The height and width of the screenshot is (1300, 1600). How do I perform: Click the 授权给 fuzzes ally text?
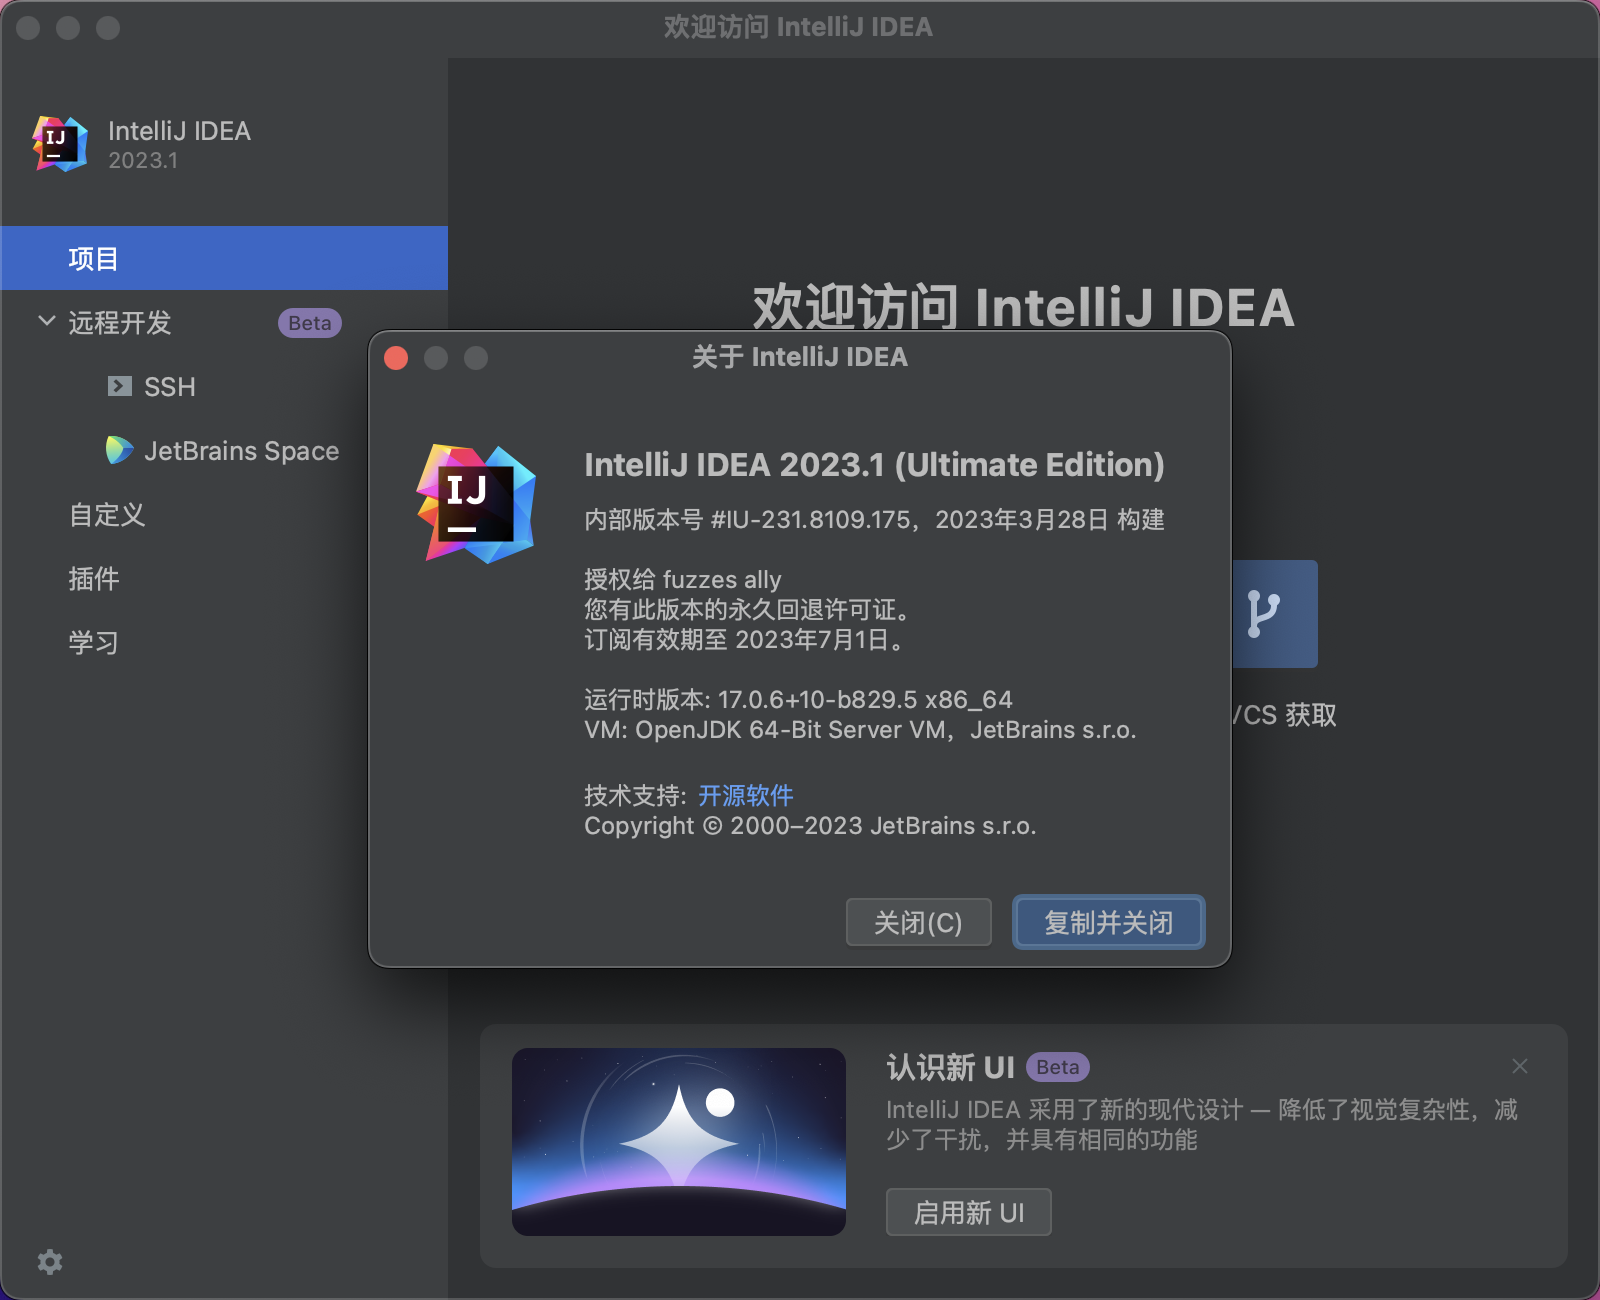[x=683, y=580]
